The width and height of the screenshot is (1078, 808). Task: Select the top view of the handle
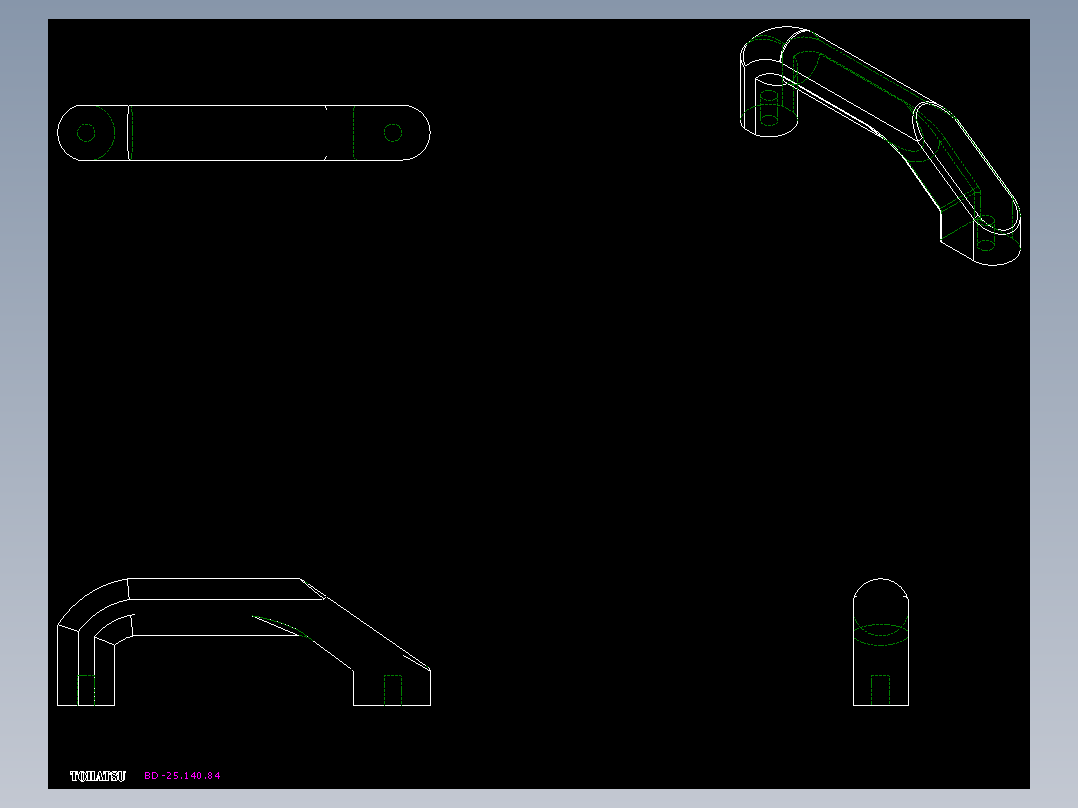(x=243, y=133)
